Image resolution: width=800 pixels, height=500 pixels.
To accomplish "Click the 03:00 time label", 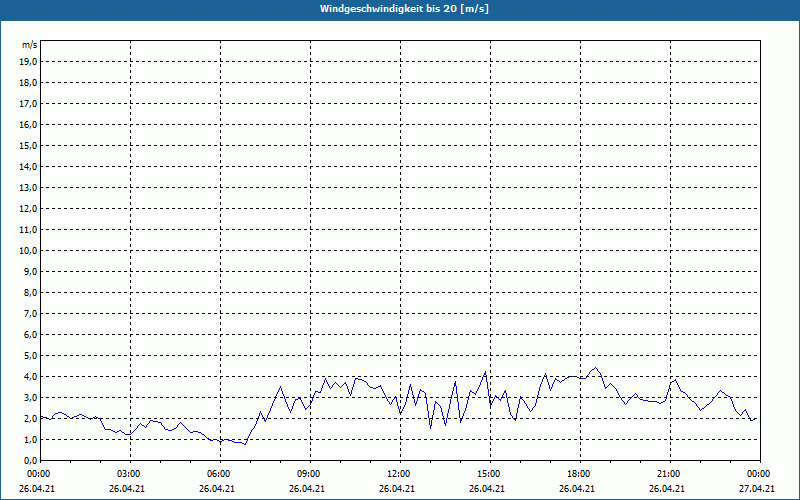I will click(129, 474).
